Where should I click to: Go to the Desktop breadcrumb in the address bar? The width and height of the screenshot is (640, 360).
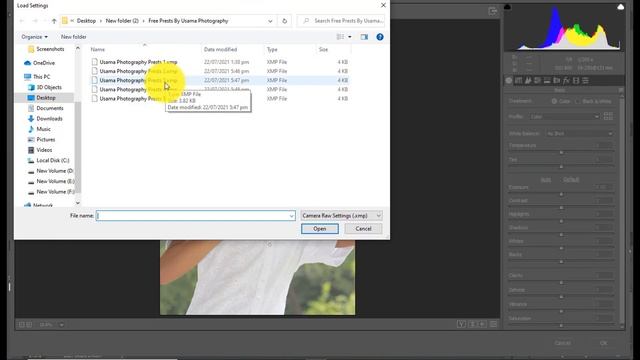point(86,21)
